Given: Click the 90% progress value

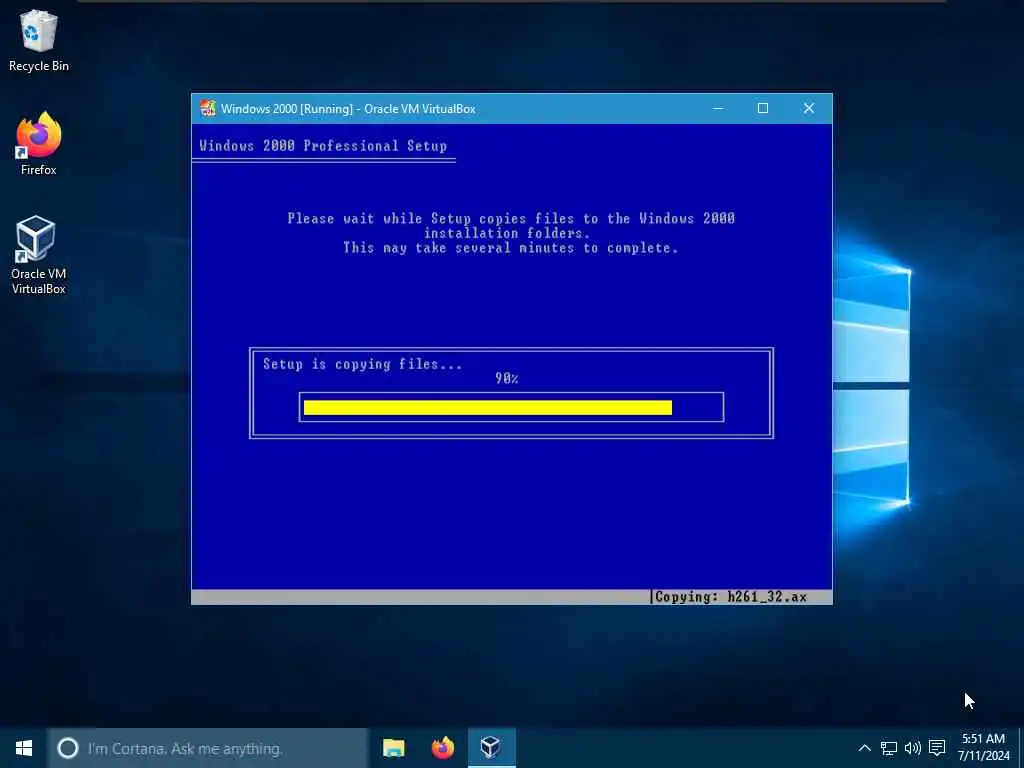Looking at the screenshot, I should pos(507,378).
